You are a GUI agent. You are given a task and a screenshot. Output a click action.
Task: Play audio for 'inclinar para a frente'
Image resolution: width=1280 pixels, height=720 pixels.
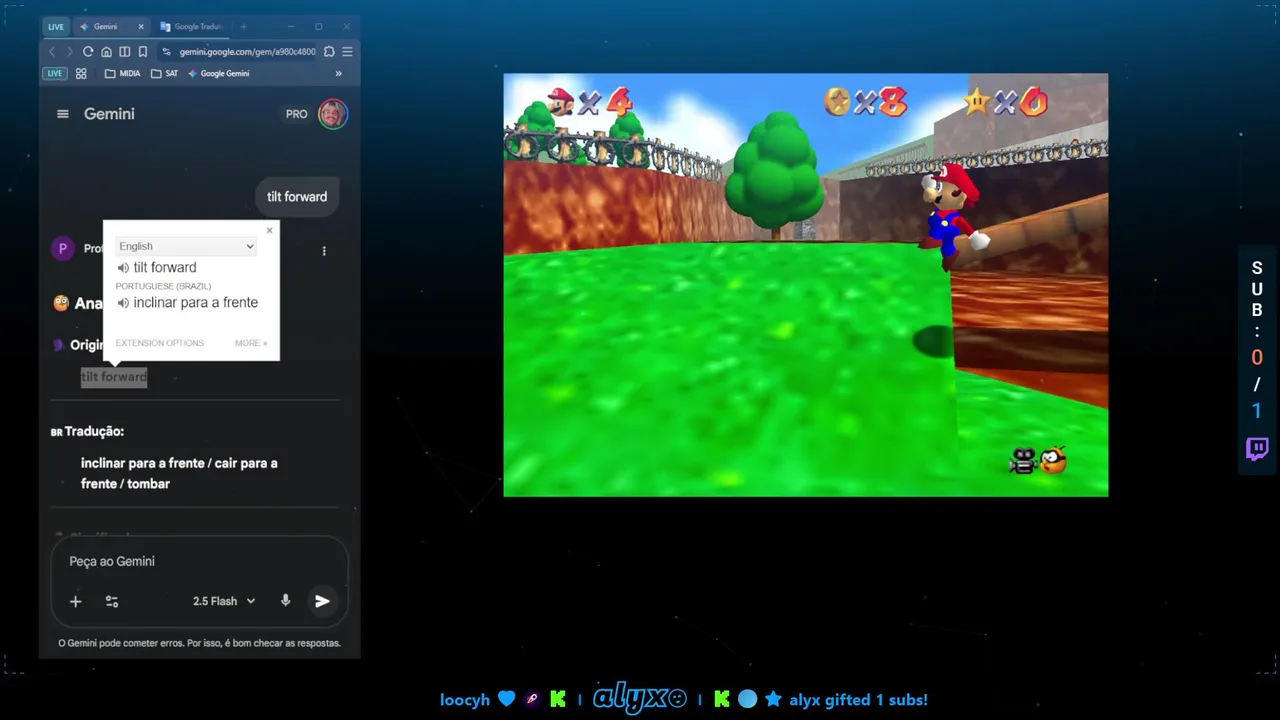point(123,303)
